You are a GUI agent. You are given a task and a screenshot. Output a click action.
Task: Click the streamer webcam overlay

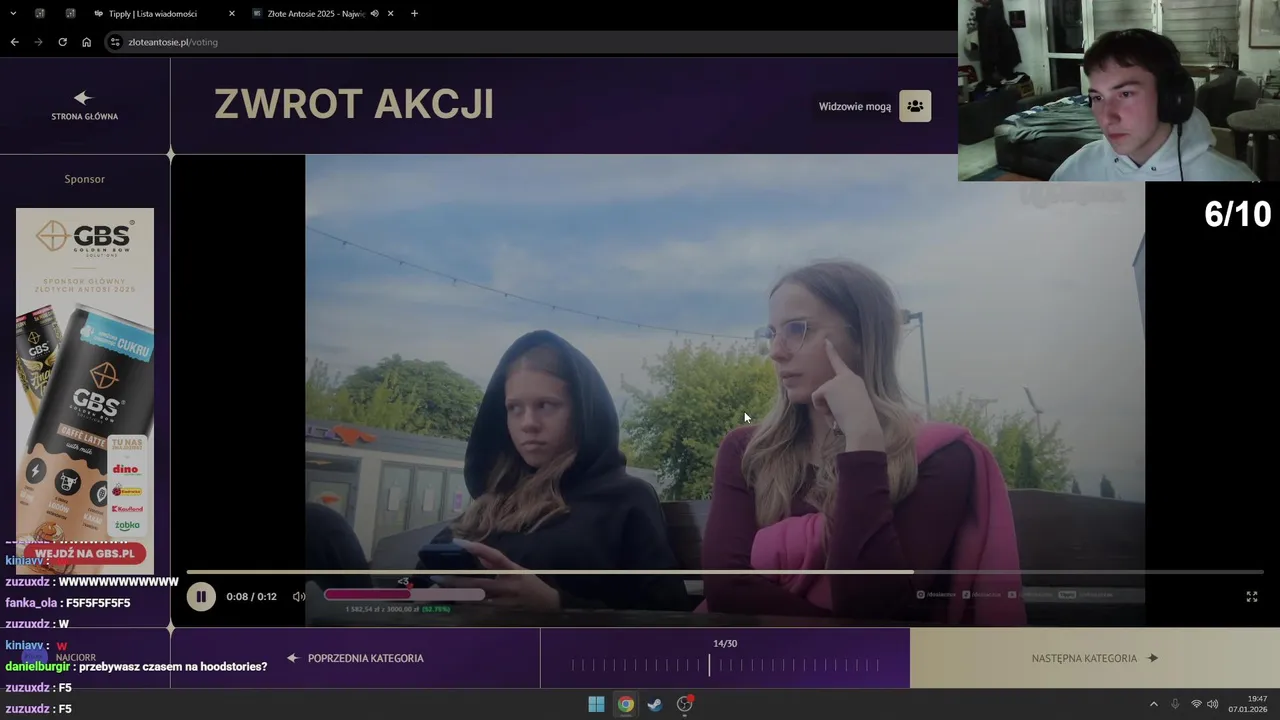(1119, 90)
